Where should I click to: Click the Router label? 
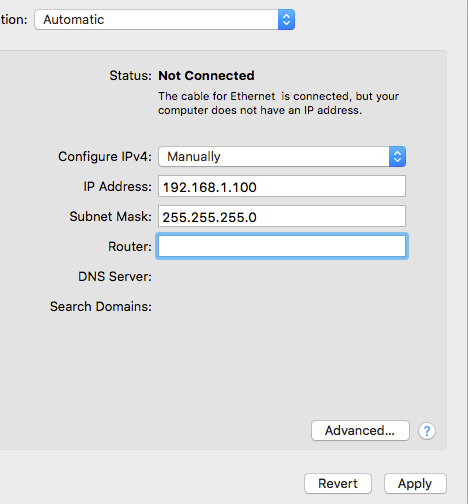130,247
